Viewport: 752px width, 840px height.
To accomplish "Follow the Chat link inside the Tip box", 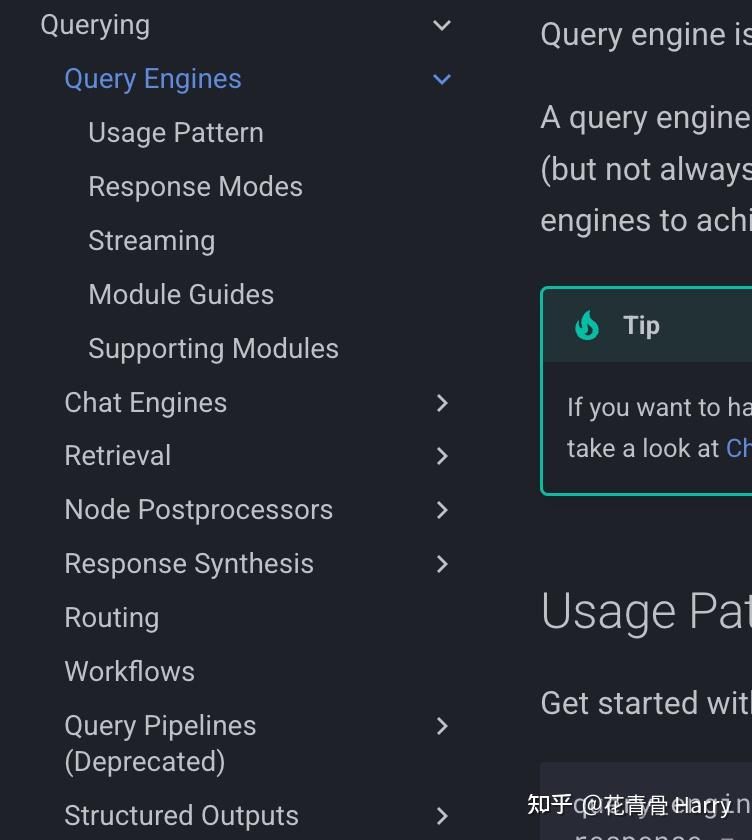I will pyautogui.click(x=738, y=448).
